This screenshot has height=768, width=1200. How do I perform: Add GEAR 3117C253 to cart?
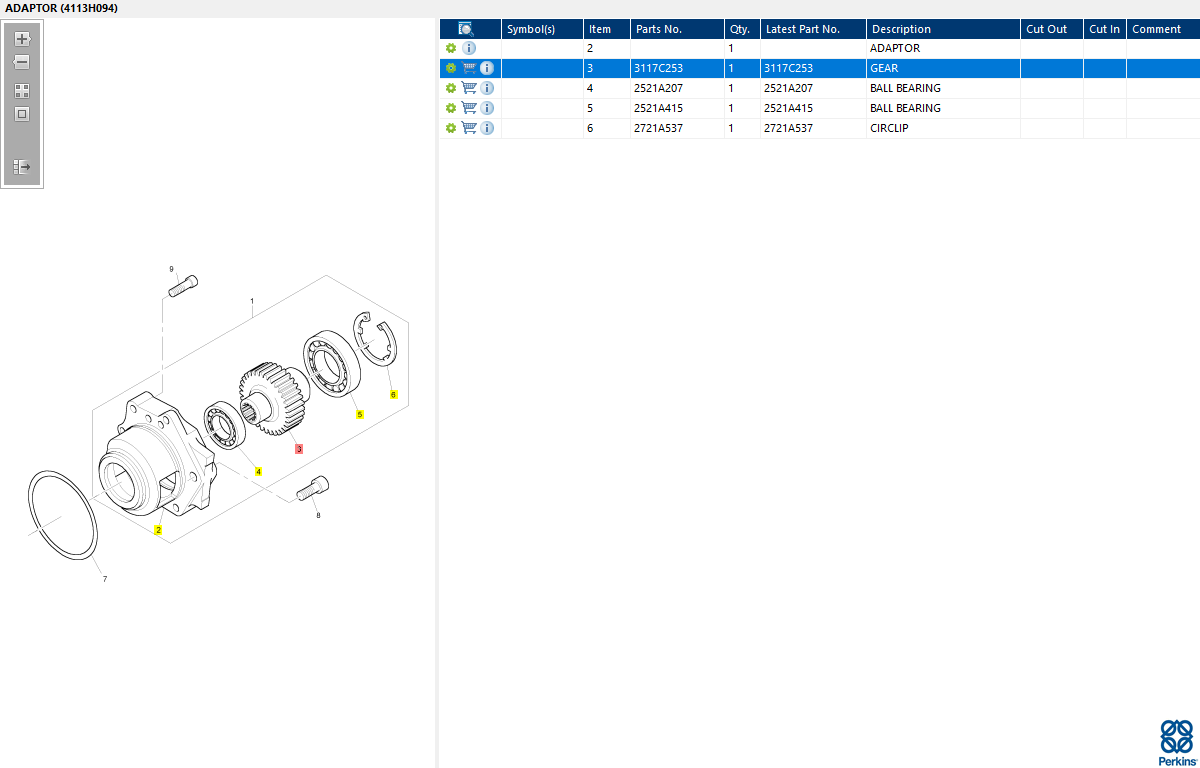469,68
